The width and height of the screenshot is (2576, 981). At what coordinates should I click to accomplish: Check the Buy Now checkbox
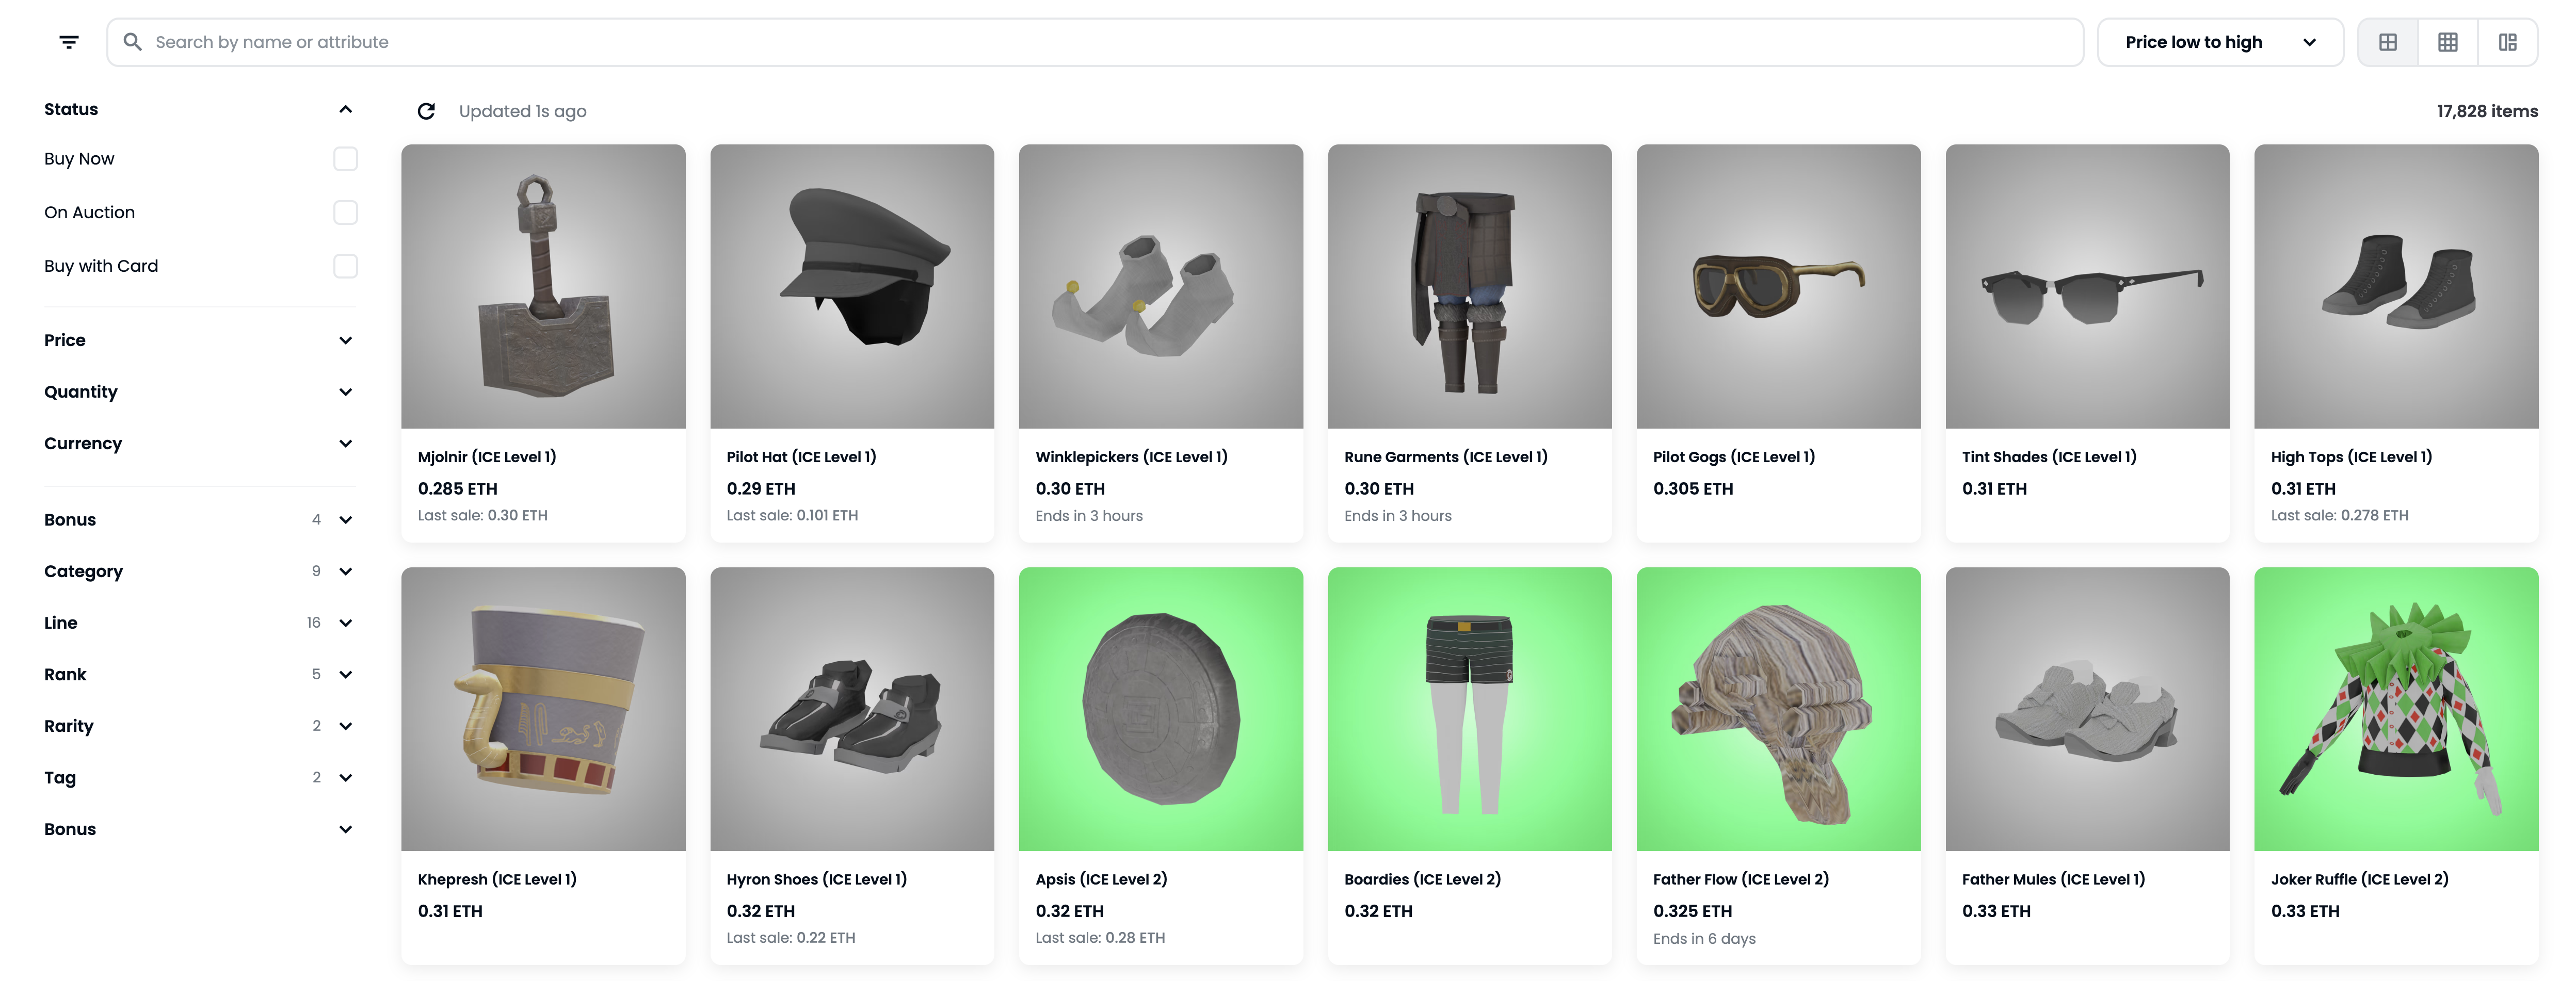[x=345, y=159]
